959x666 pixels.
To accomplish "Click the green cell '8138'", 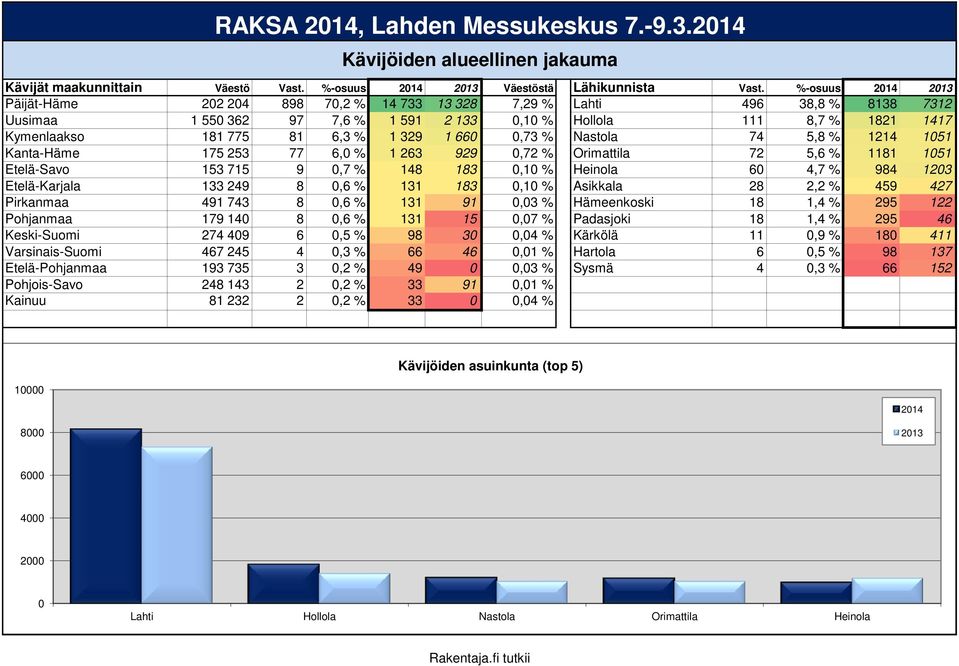I will 872,104.
